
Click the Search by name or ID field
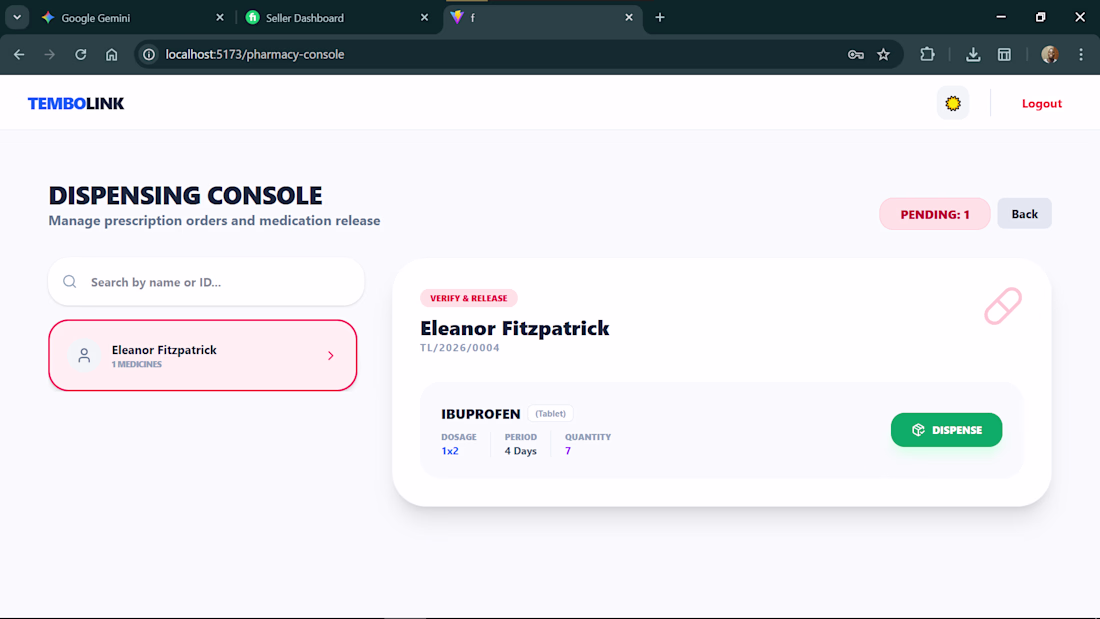(x=220, y=282)
